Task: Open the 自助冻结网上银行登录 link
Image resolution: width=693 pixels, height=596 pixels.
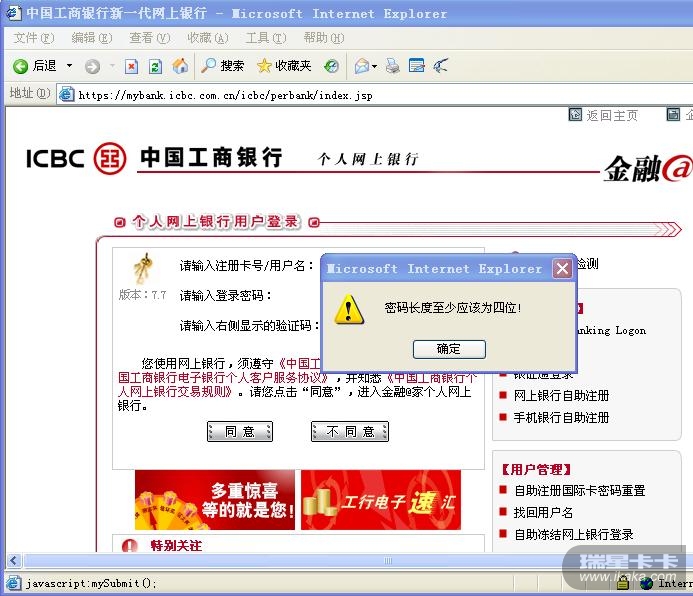Action: [574, 535]
